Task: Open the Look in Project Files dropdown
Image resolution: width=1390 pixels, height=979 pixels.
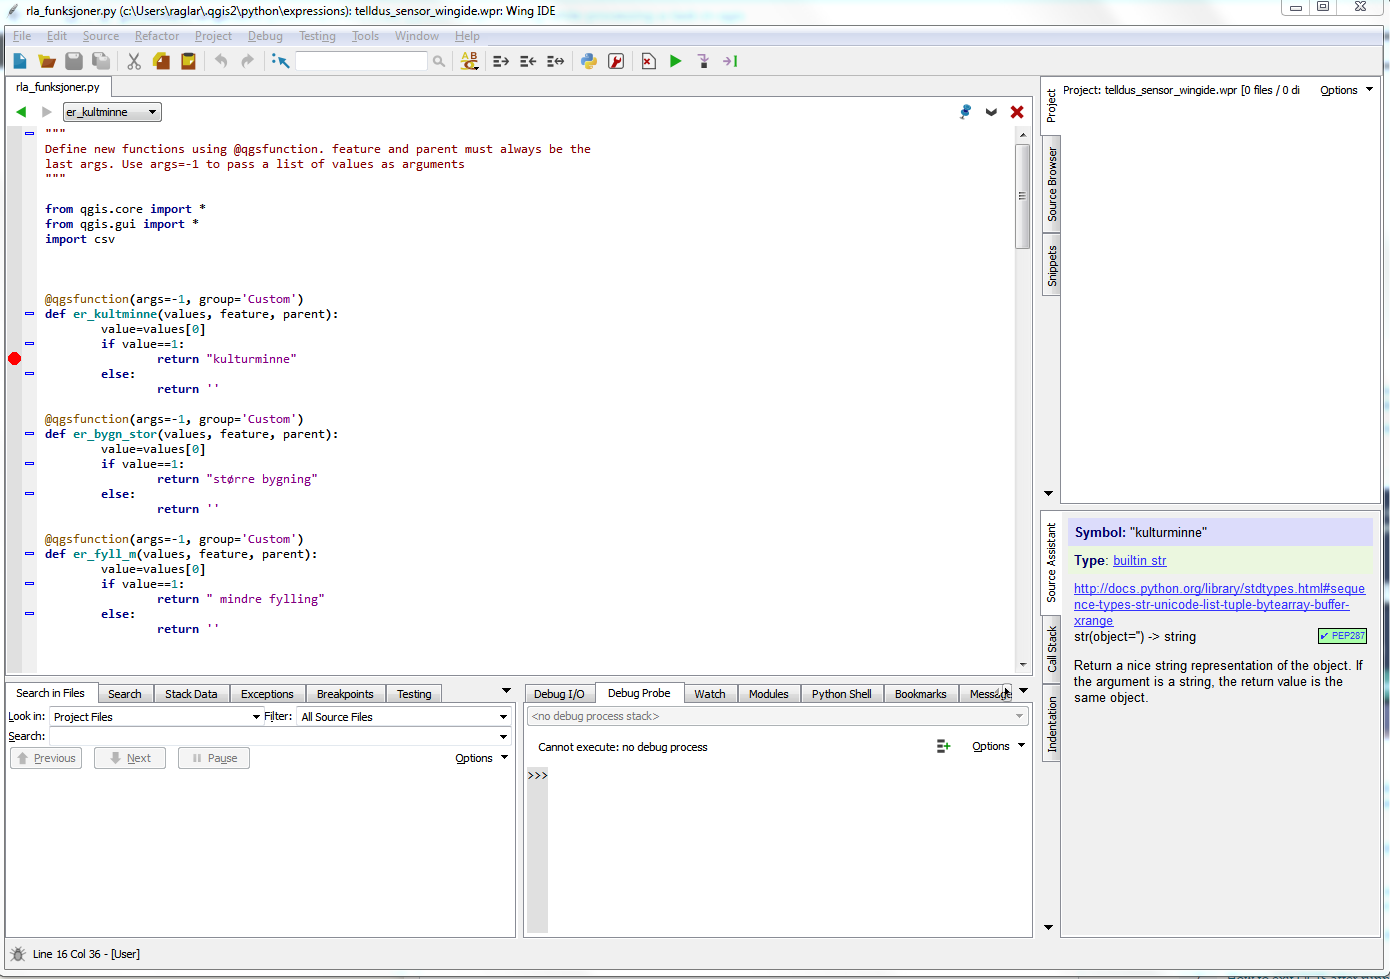Action: [x=156, y=717]
